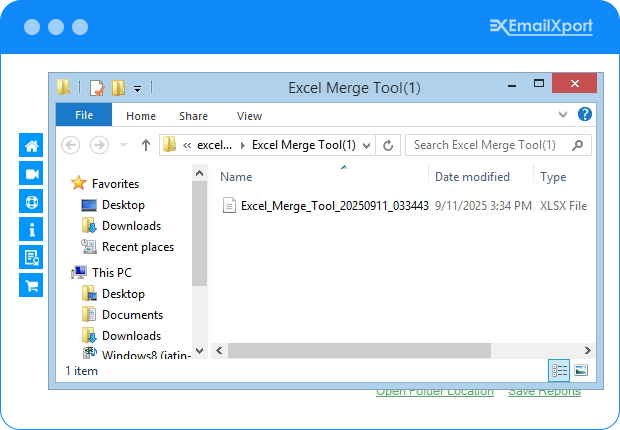Expand the breadcrumb chevron before excel...
The width and height of the screenshot is (620, 430).
pos(187,146)
